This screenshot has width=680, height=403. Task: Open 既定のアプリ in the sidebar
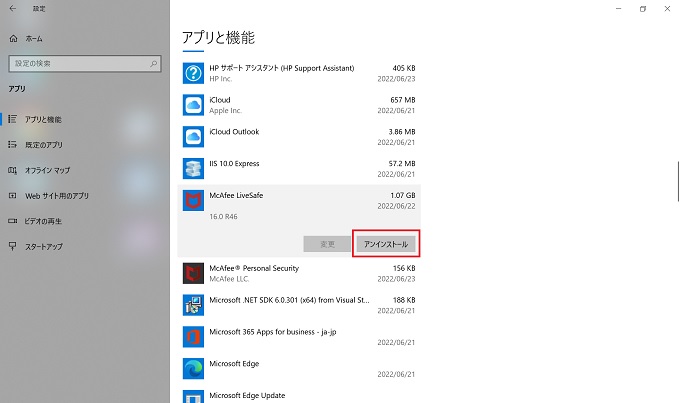[85, 145]
